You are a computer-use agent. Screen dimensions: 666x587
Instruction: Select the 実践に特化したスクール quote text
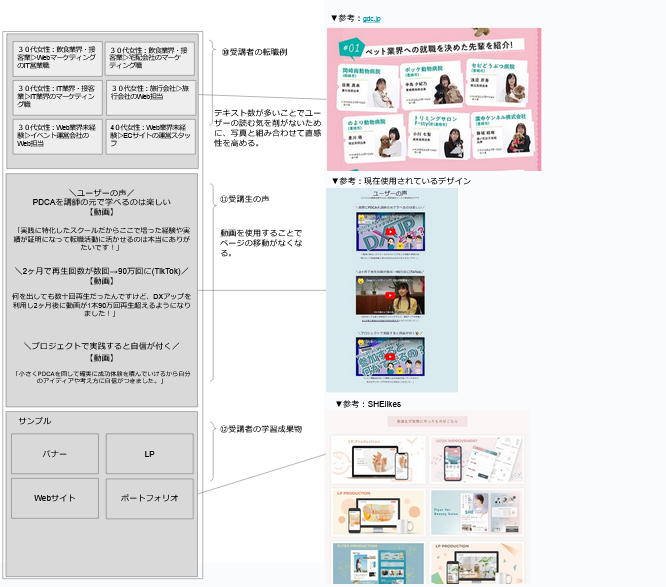click(x=102, y=239)
